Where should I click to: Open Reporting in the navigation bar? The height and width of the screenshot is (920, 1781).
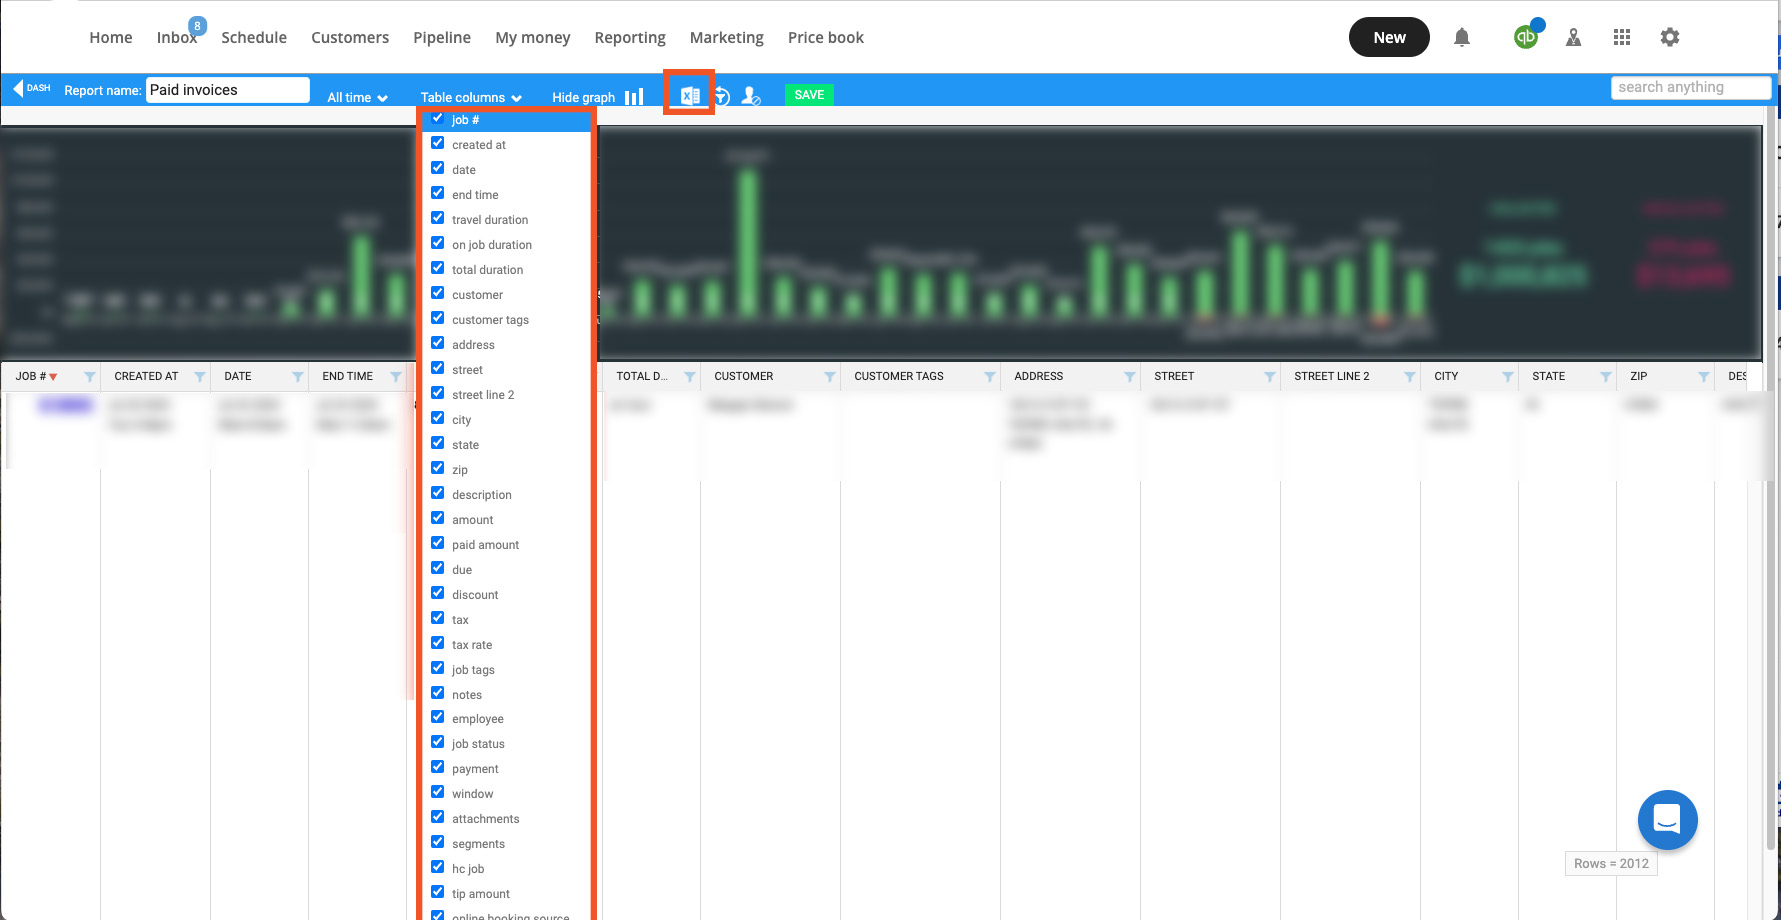click(630, 37)
